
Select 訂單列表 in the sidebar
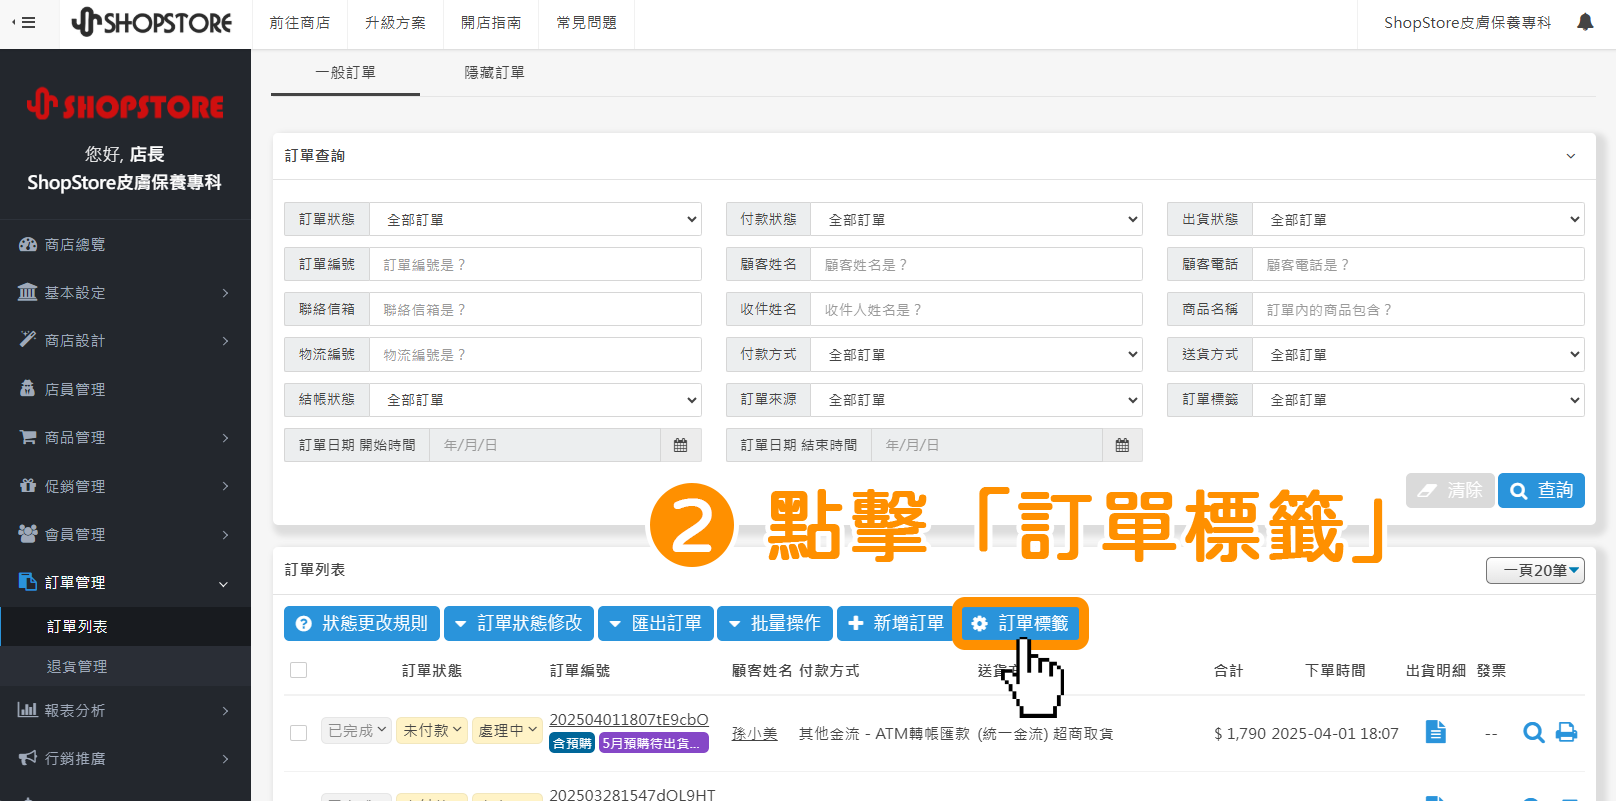coord(125,626)
